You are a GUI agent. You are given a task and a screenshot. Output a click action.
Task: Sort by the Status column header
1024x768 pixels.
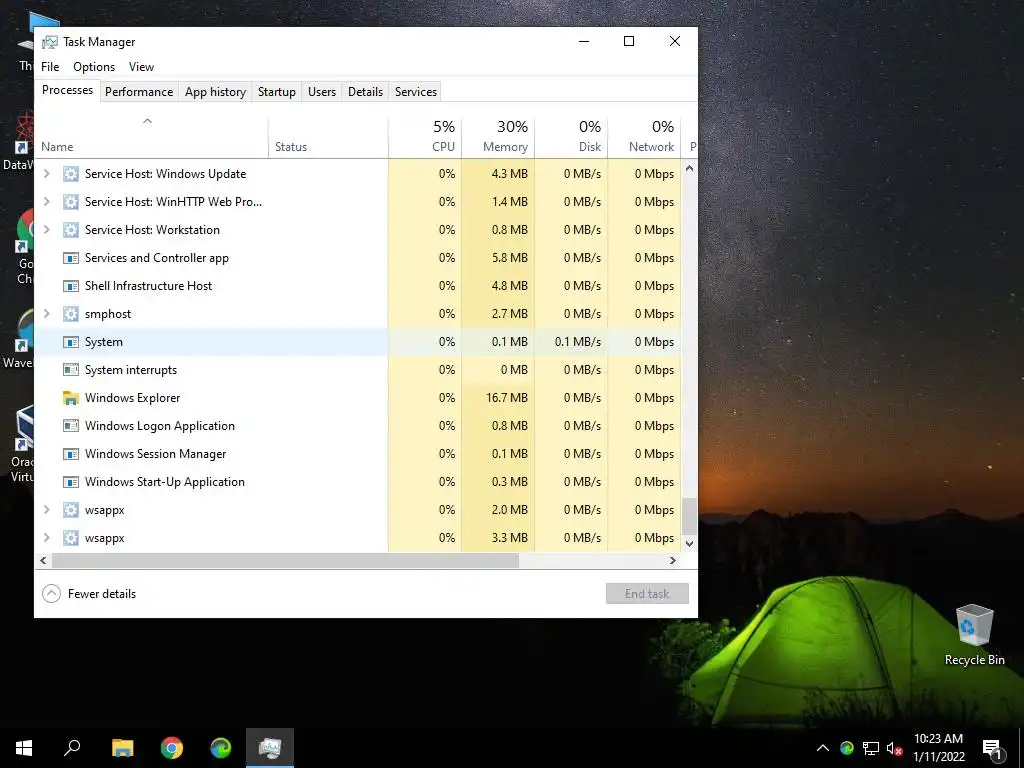328,138
